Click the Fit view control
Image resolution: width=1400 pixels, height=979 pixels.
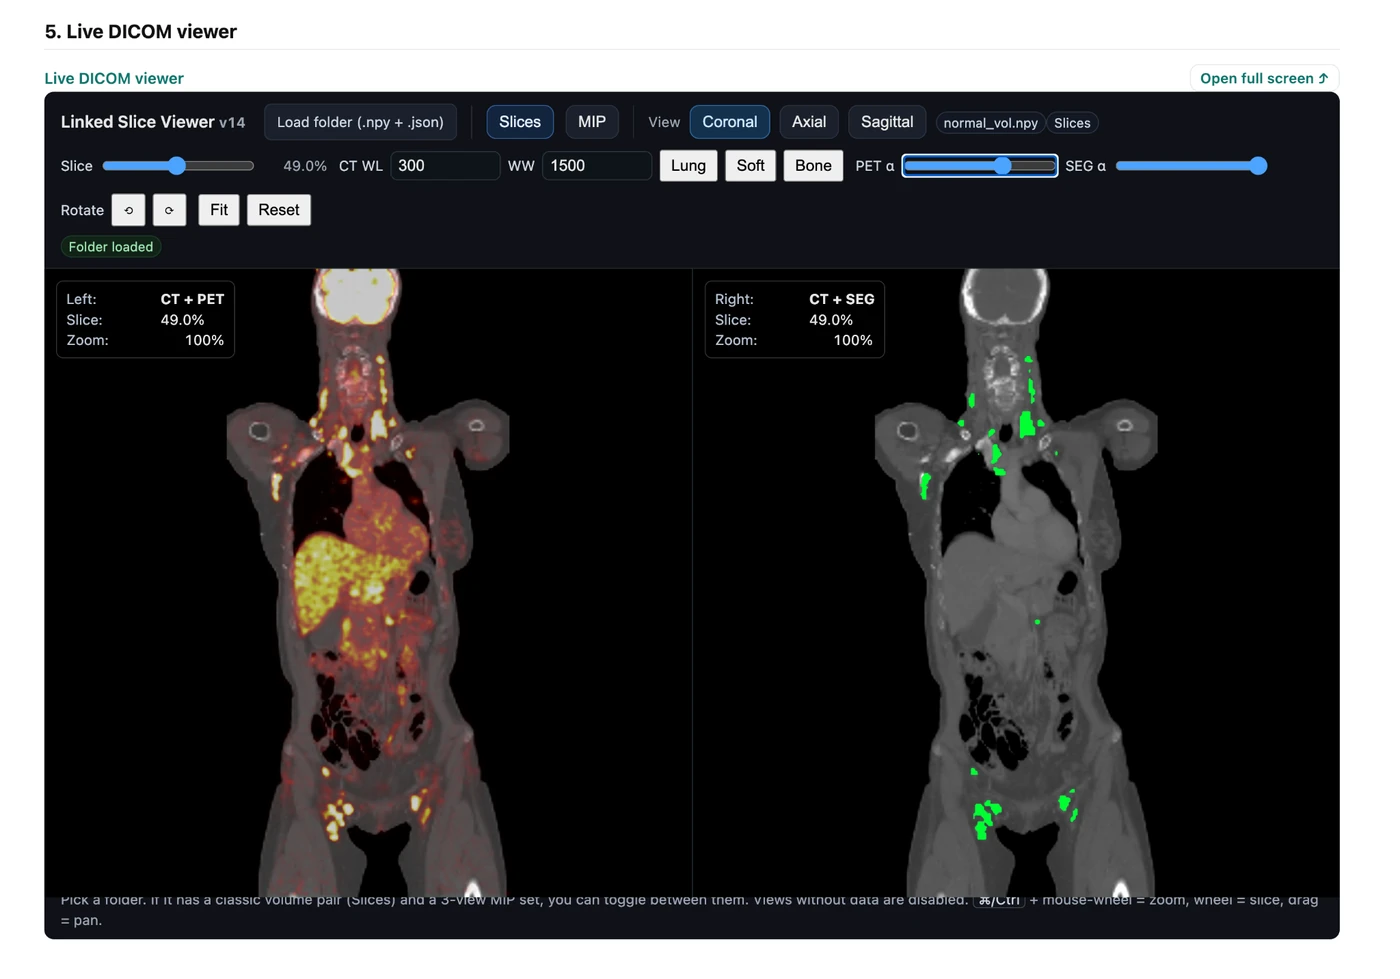(218, 210)
